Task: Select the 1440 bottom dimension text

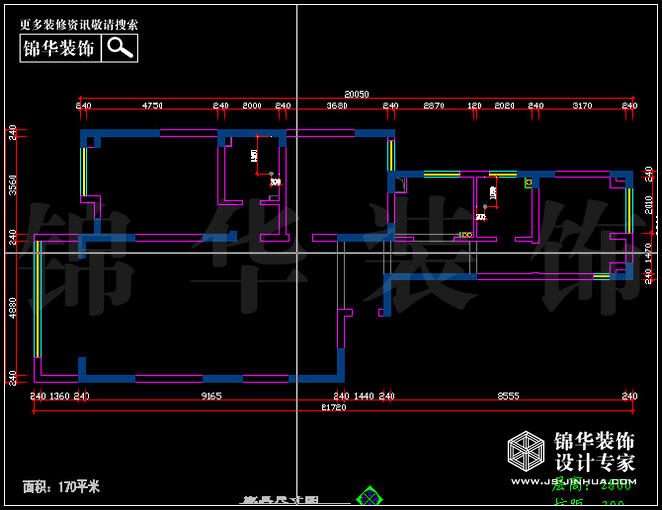Action: (363, 397)
